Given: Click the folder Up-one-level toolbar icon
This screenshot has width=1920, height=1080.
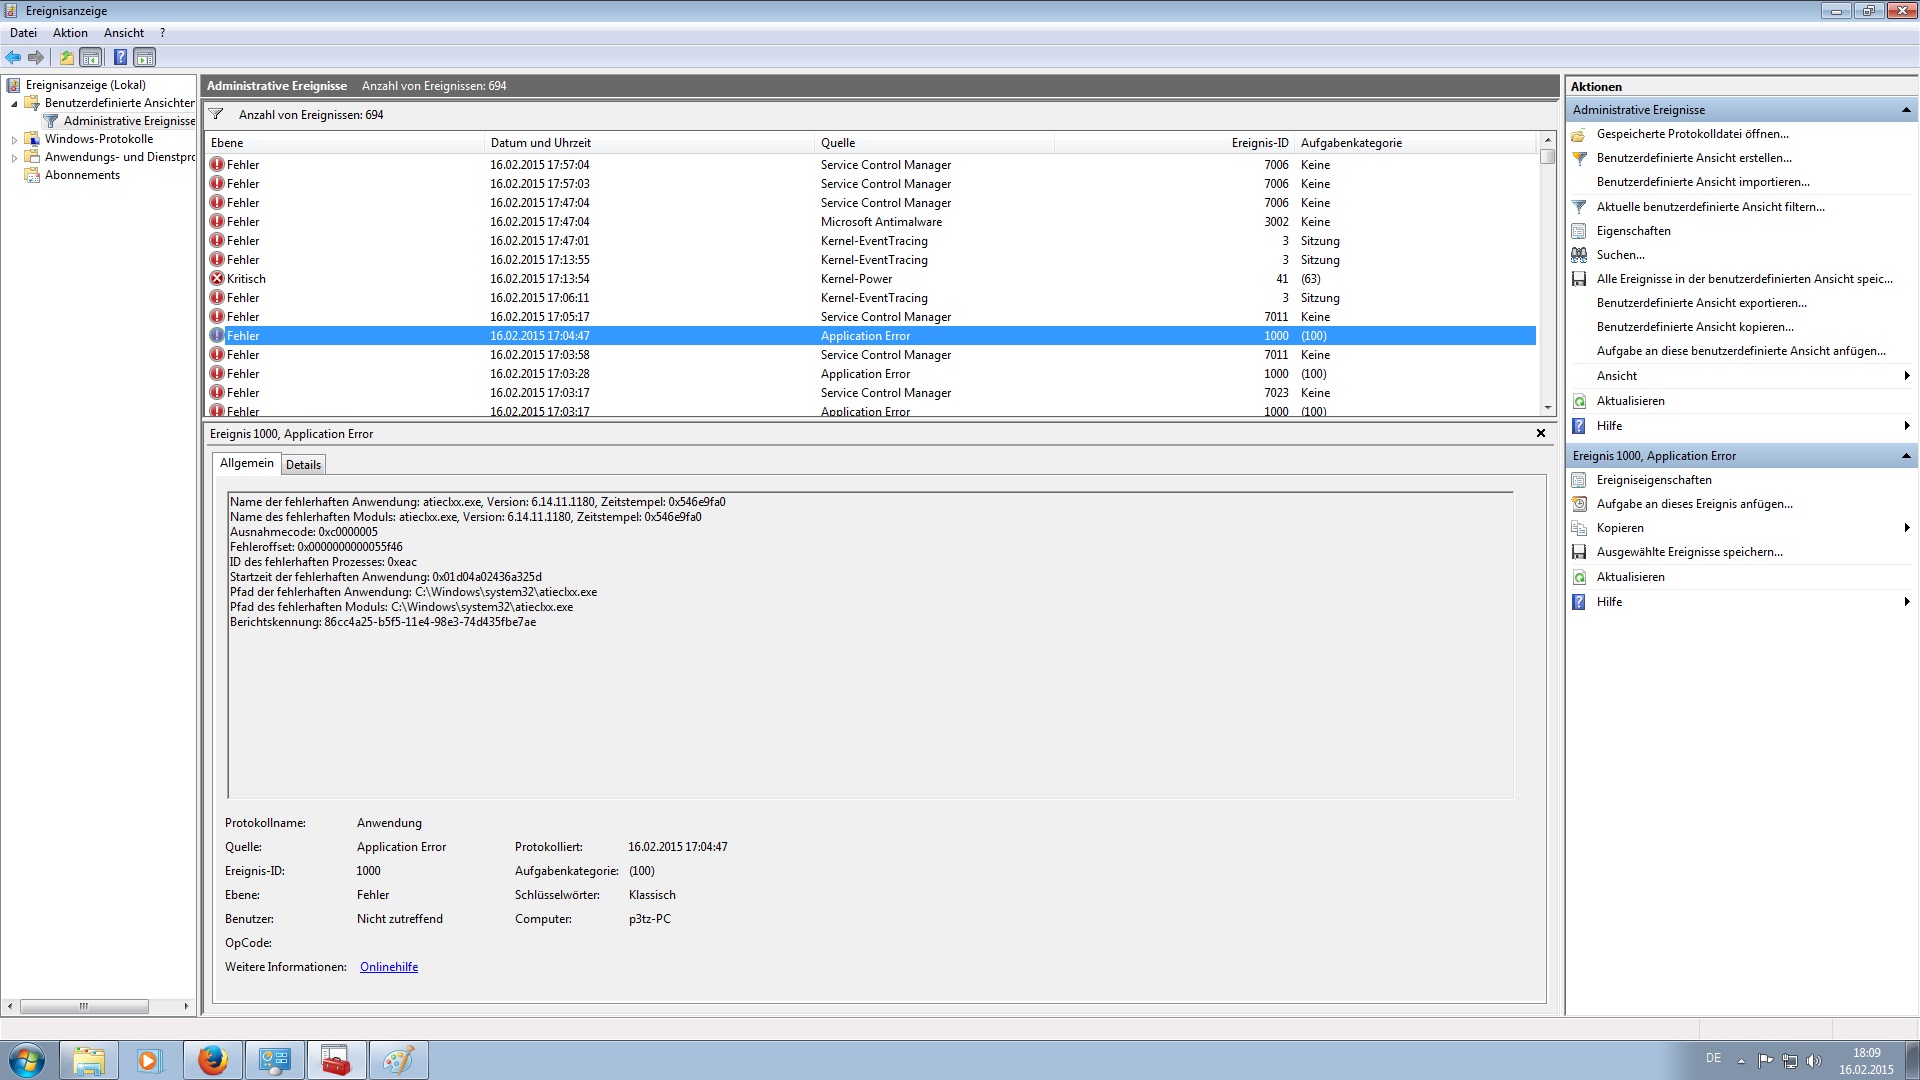Looking at the screenshot, I should click(66, 57).
